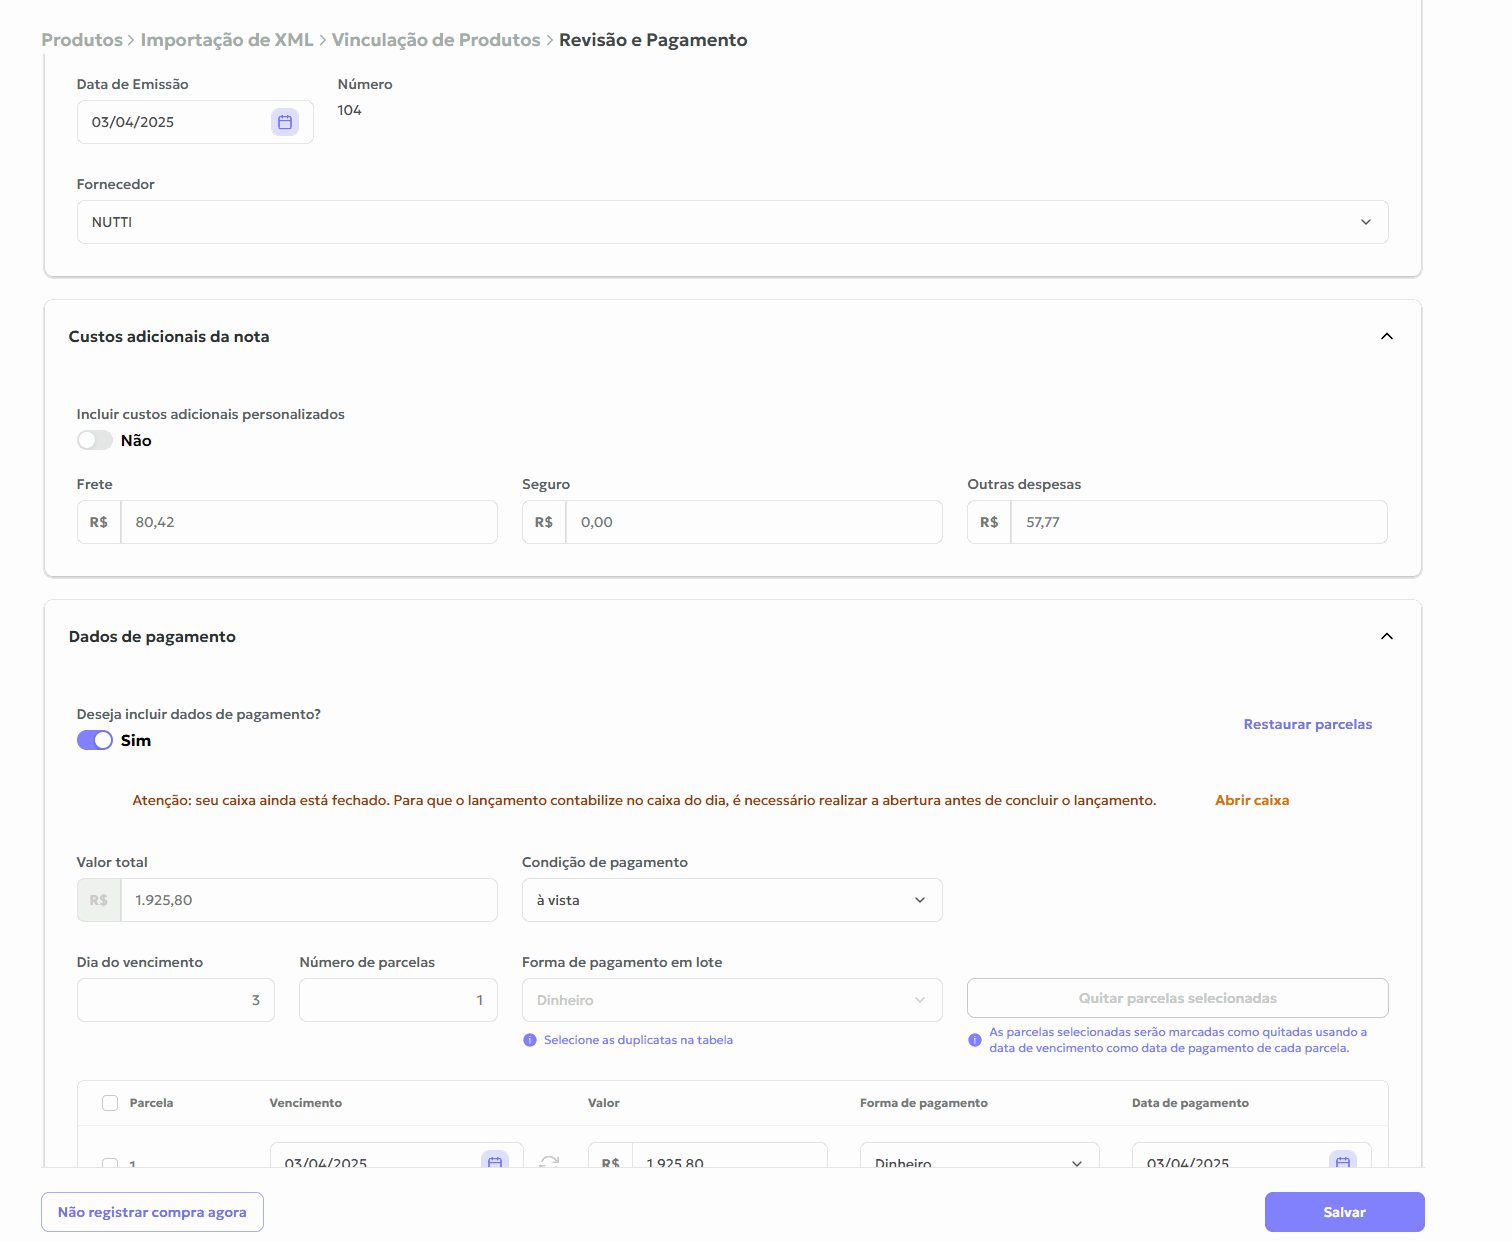
Task: Click the 'Restaurar parcelas' link
Action: (1307, 724)
